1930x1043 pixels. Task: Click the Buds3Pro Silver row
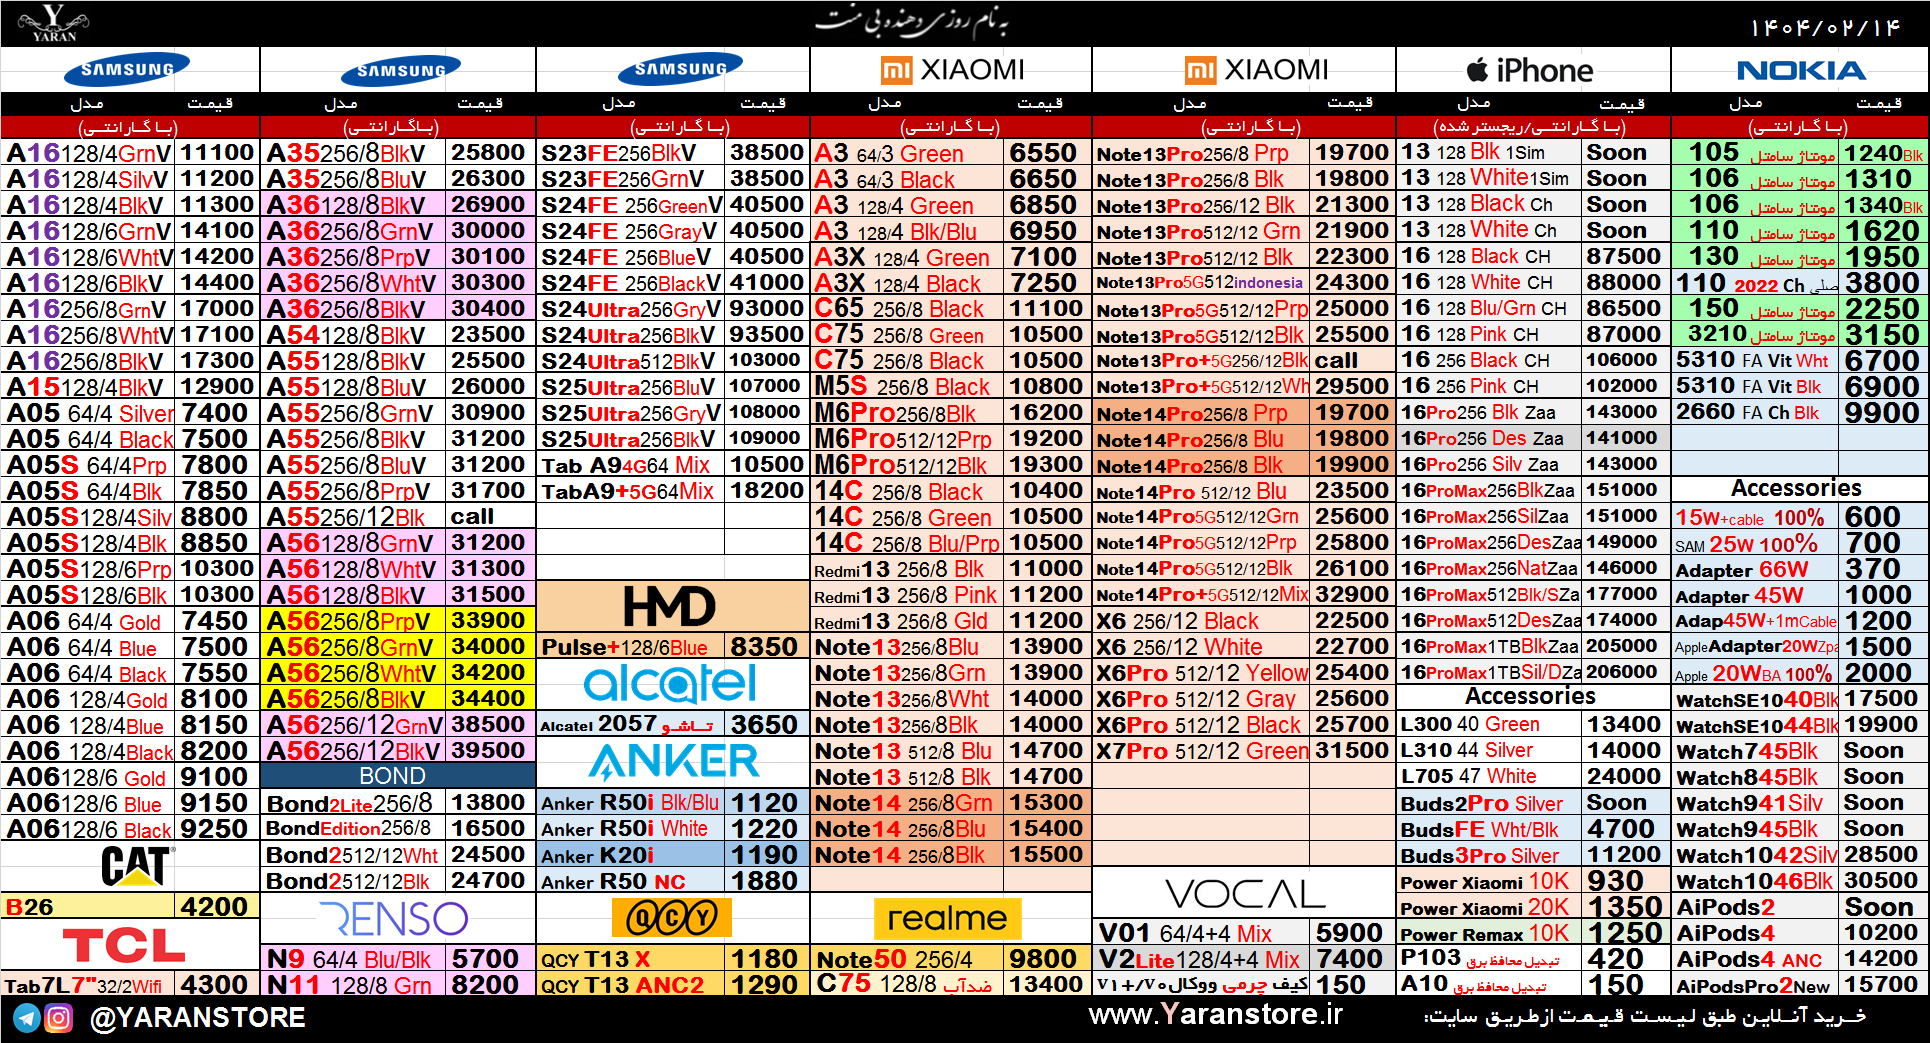[1533, 854]
